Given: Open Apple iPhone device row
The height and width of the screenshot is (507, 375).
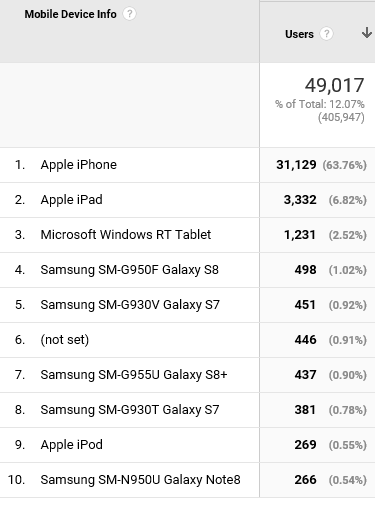Looking at the screenshot, I should point(79,165).
